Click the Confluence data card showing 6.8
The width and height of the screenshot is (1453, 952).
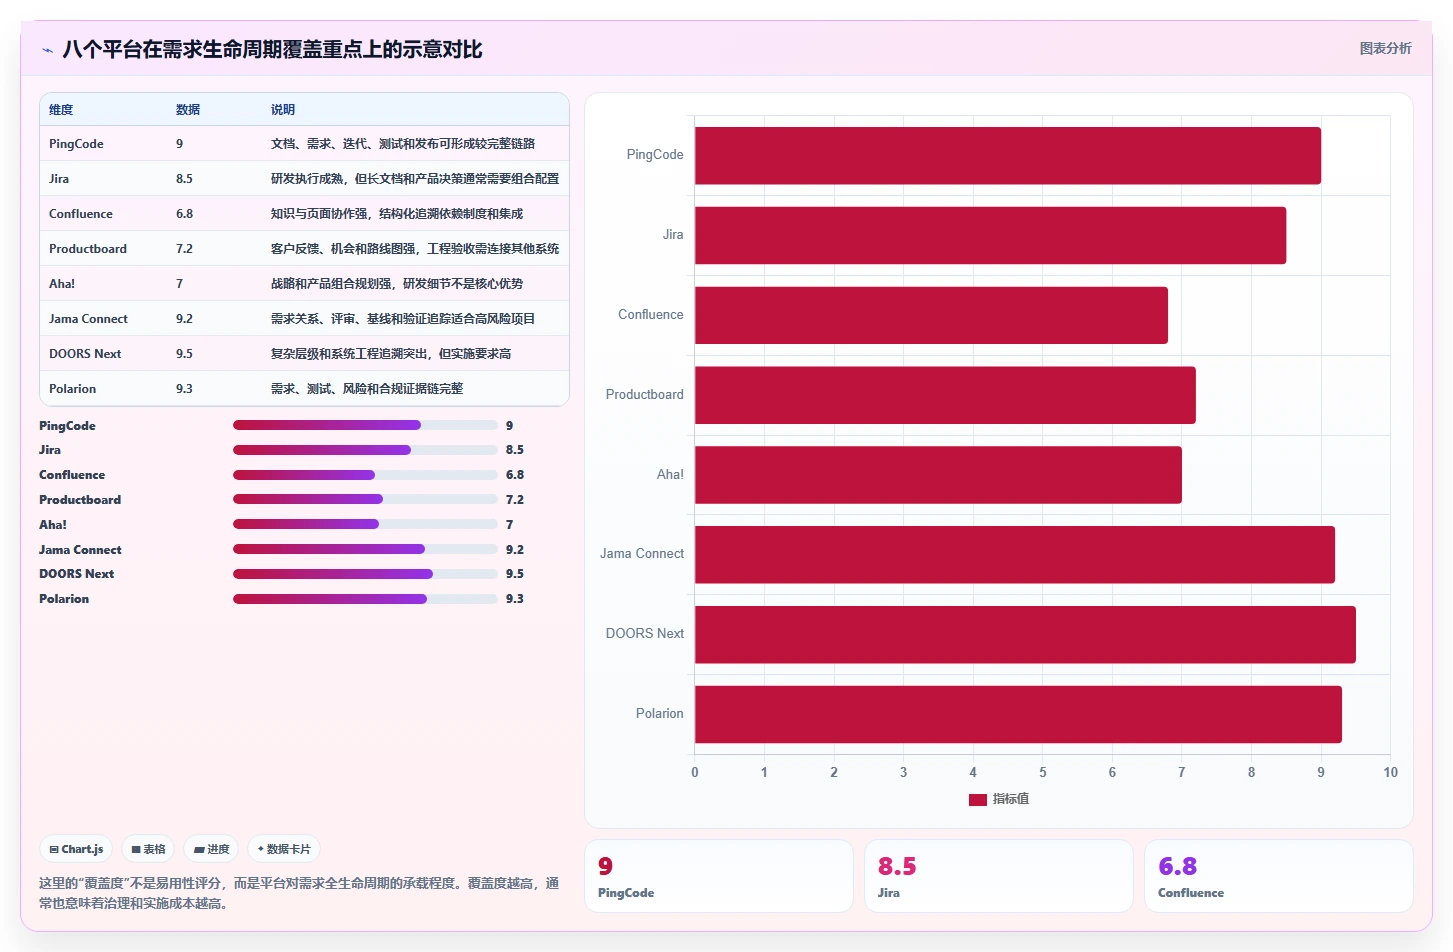(x=1279, y=876)
